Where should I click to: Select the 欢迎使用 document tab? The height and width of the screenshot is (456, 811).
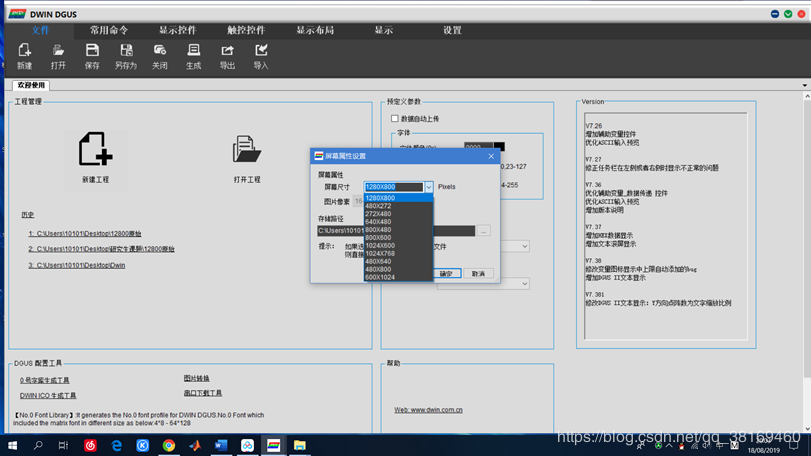tap(31, 85)
